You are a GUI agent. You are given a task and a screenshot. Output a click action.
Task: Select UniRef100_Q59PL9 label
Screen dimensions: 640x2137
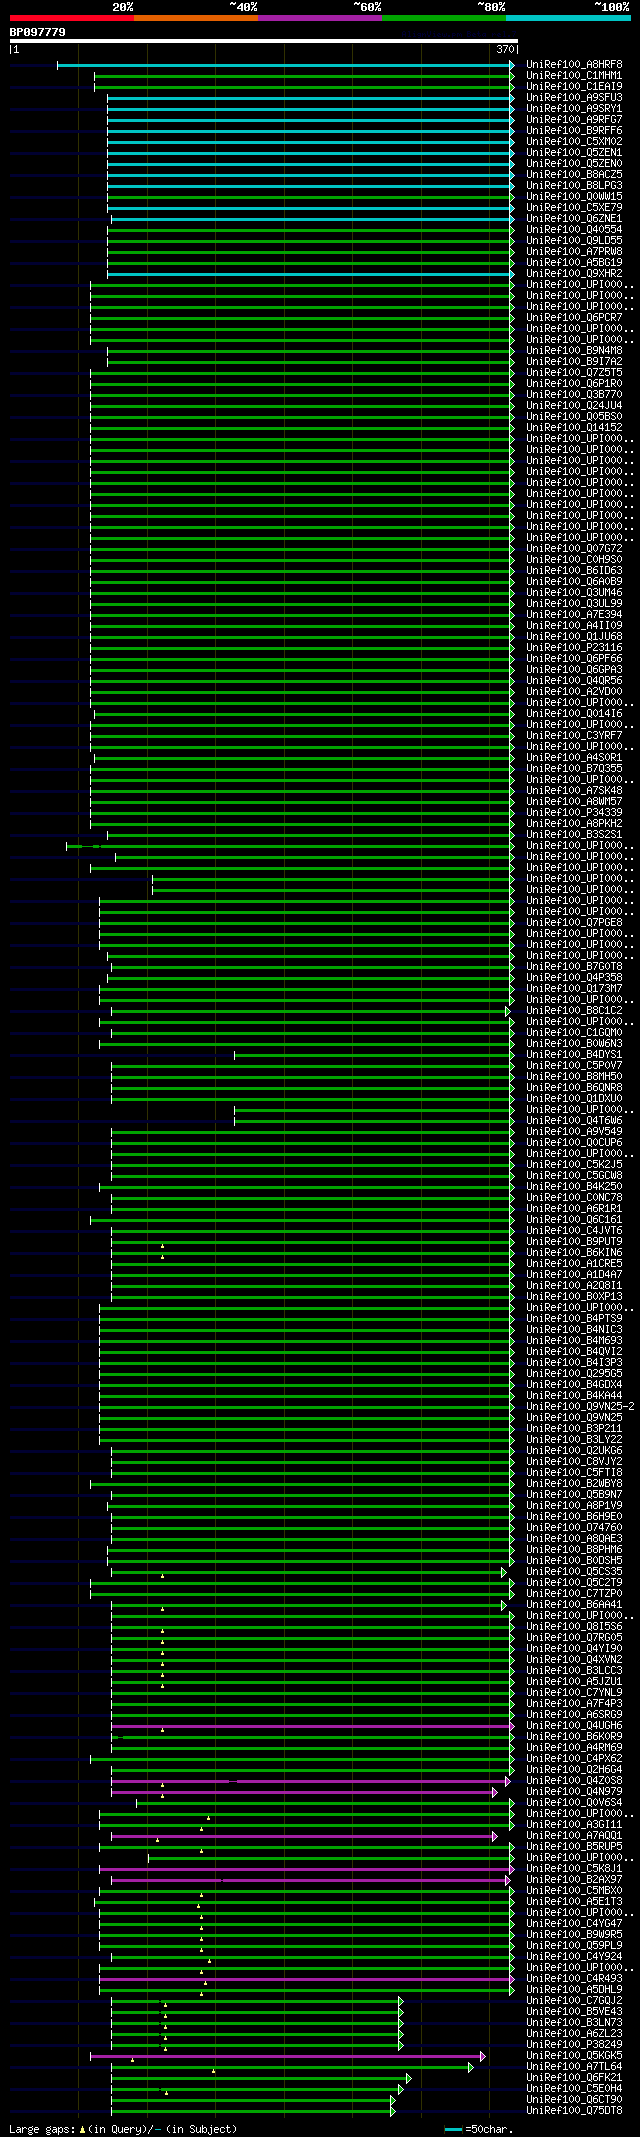point(574,1946)
